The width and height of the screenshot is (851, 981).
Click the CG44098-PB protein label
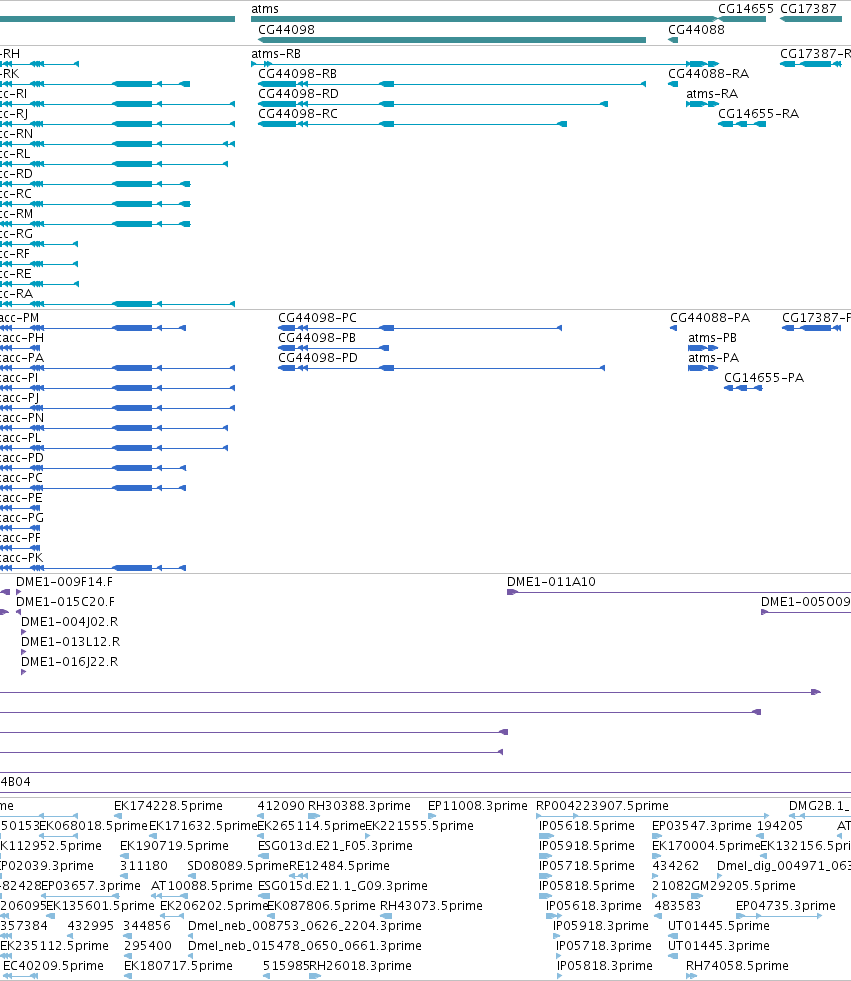[317, 338]
